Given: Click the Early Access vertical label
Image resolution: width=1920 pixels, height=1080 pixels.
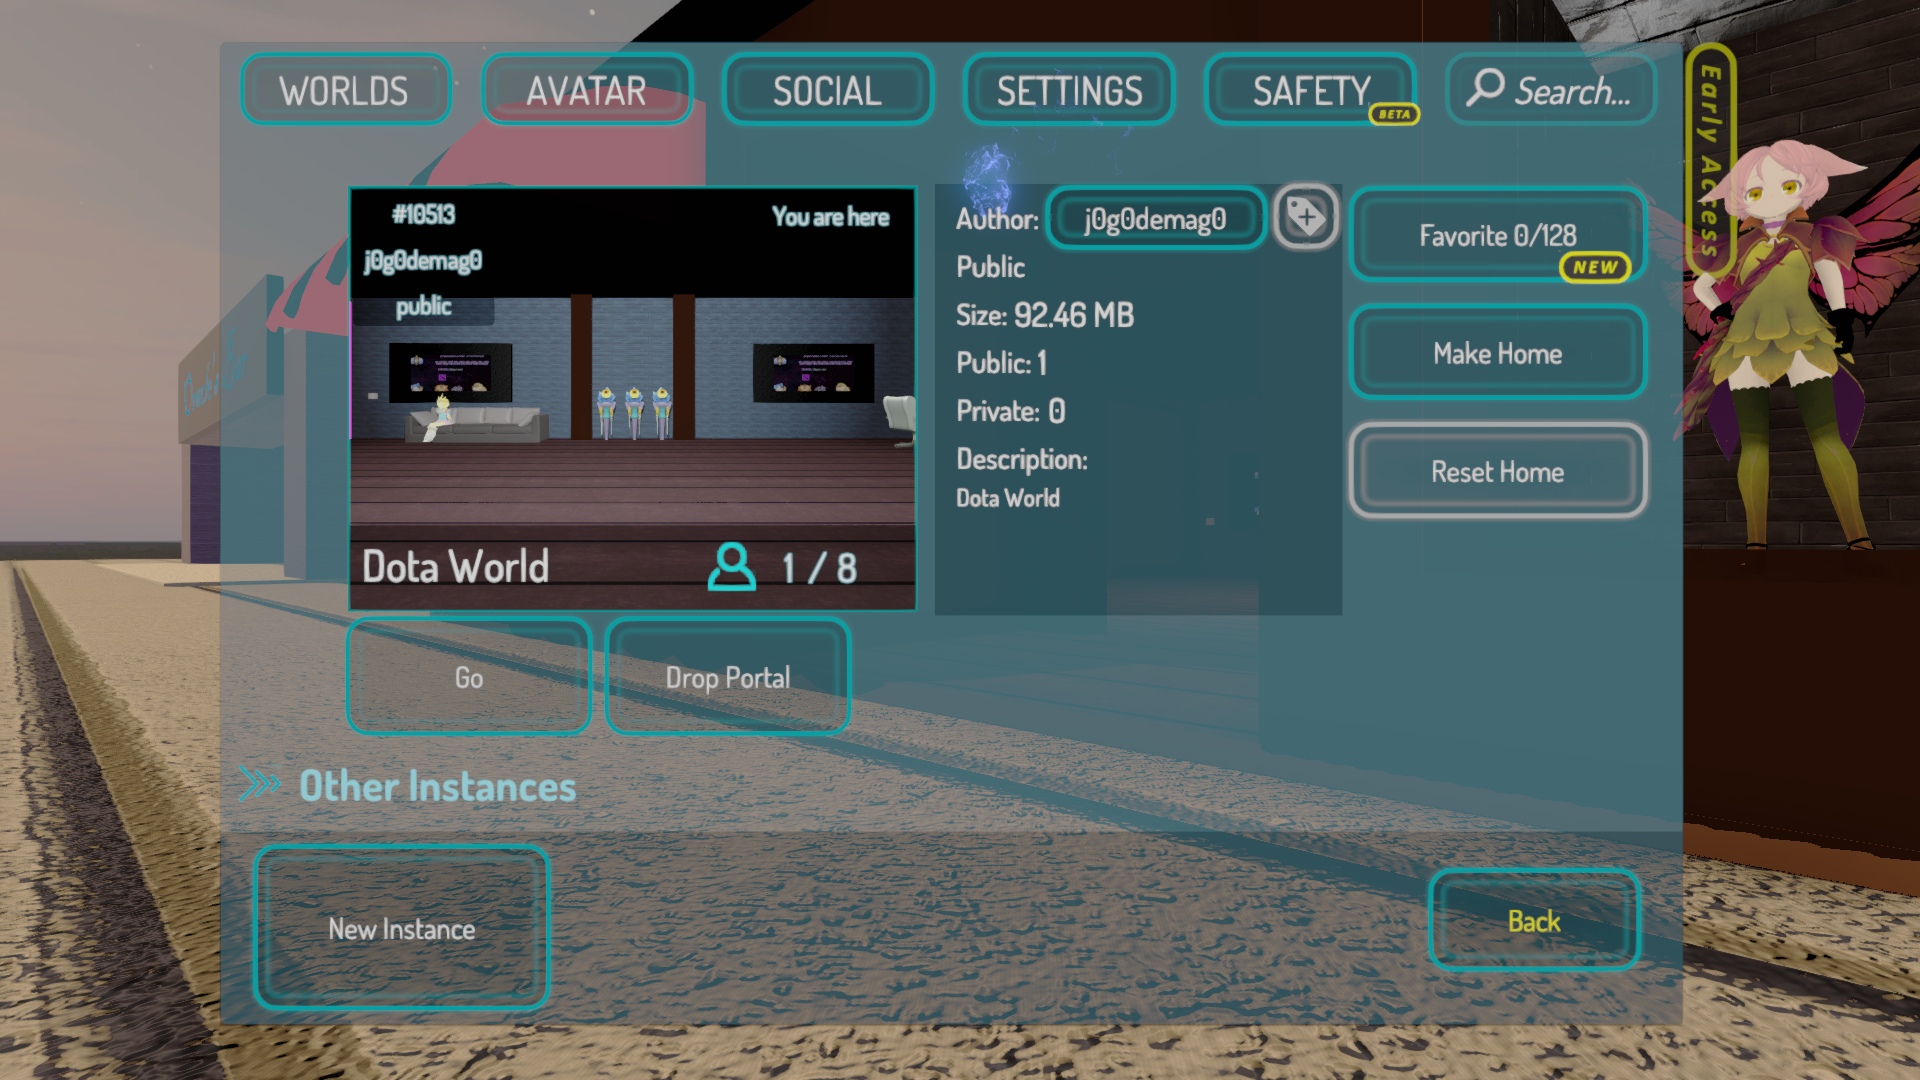Looking at the screenshot, I should pyautogui.click(x=1710, y=160).
